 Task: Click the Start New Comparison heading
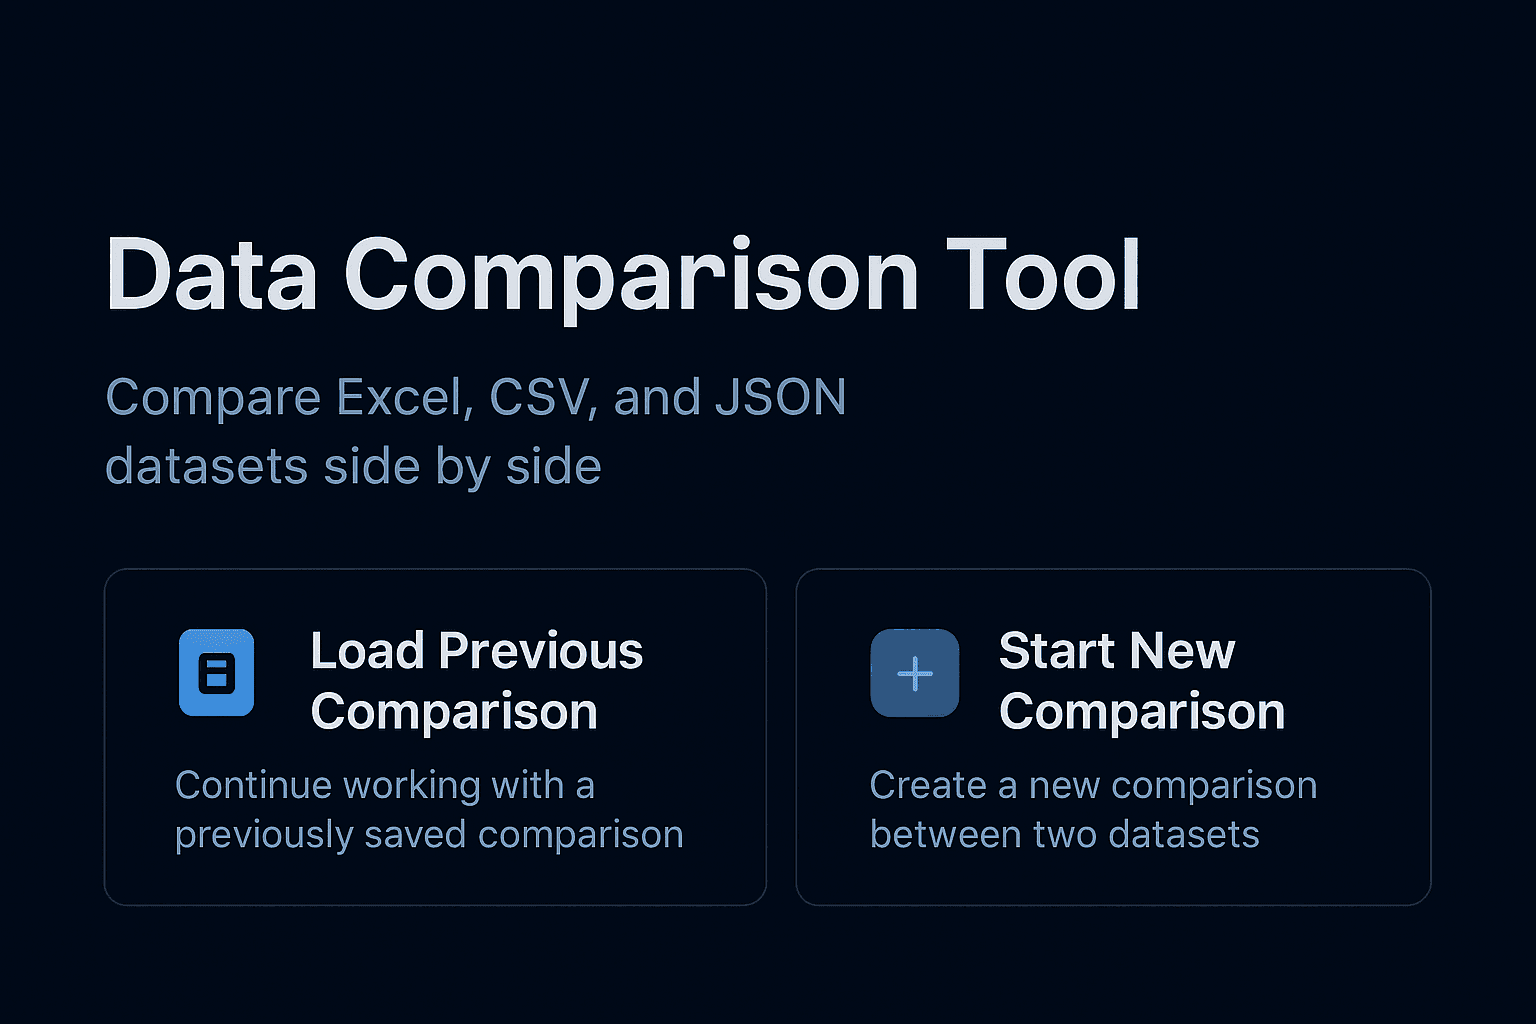click(x=1141, y=681)
